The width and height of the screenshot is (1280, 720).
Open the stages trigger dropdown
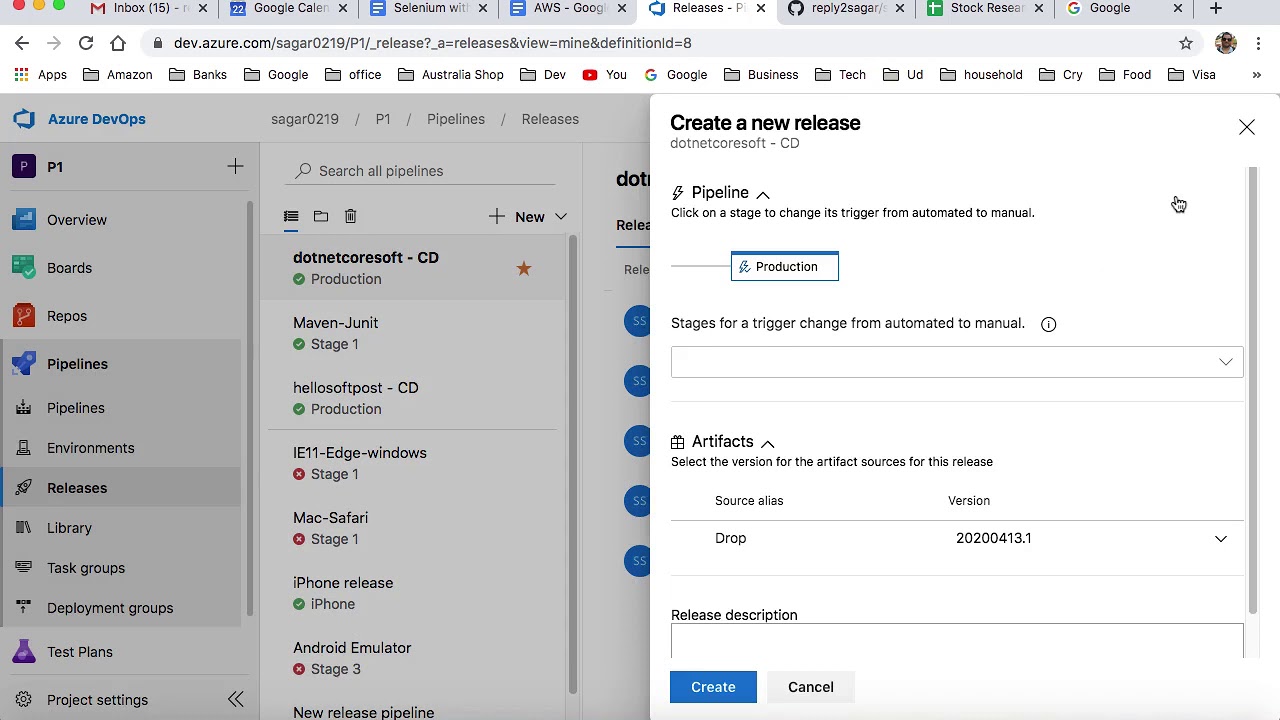click(x=957, y=362)
